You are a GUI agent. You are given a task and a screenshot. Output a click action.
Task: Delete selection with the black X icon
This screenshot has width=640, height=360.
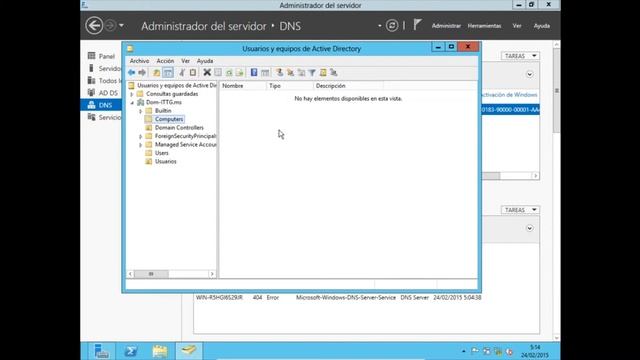pyautogui.click(x=207, y=73)
